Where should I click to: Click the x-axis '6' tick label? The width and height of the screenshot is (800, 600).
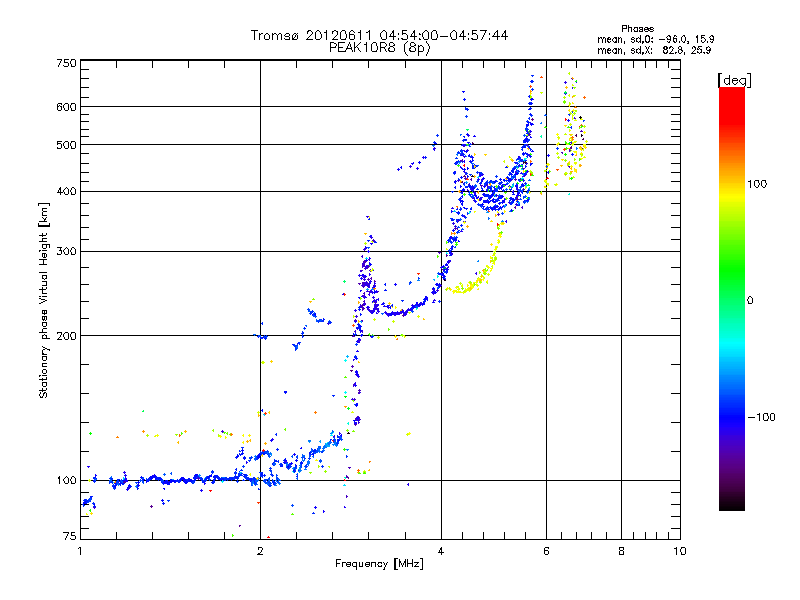(x=546, y=551)
